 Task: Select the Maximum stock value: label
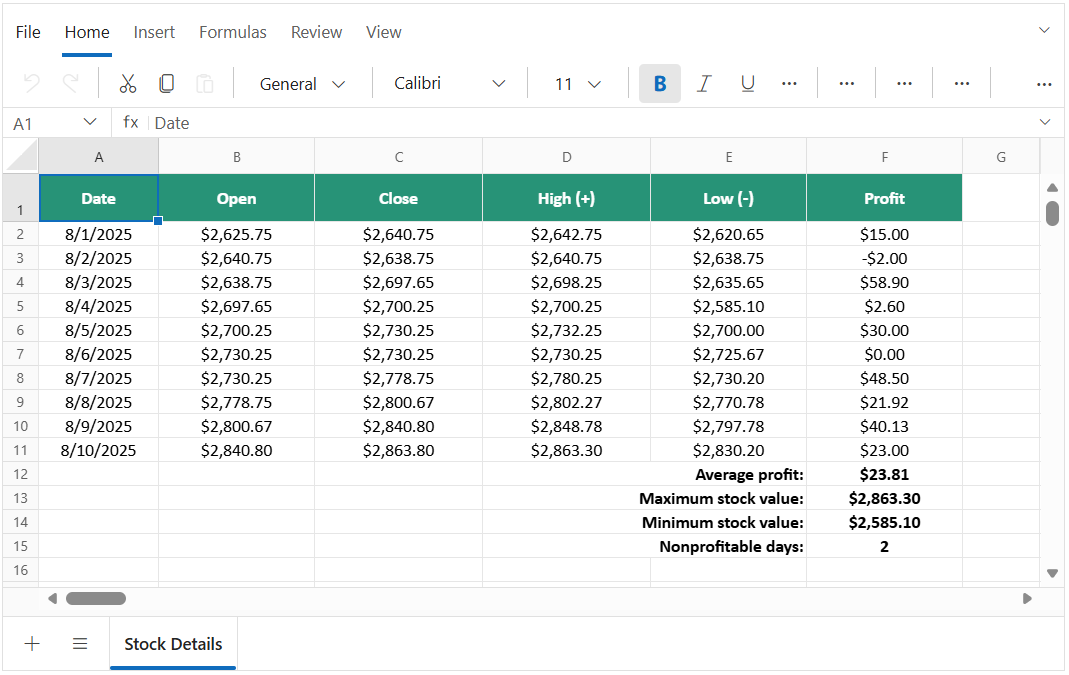pyautogui.click(x=721, y=498)
